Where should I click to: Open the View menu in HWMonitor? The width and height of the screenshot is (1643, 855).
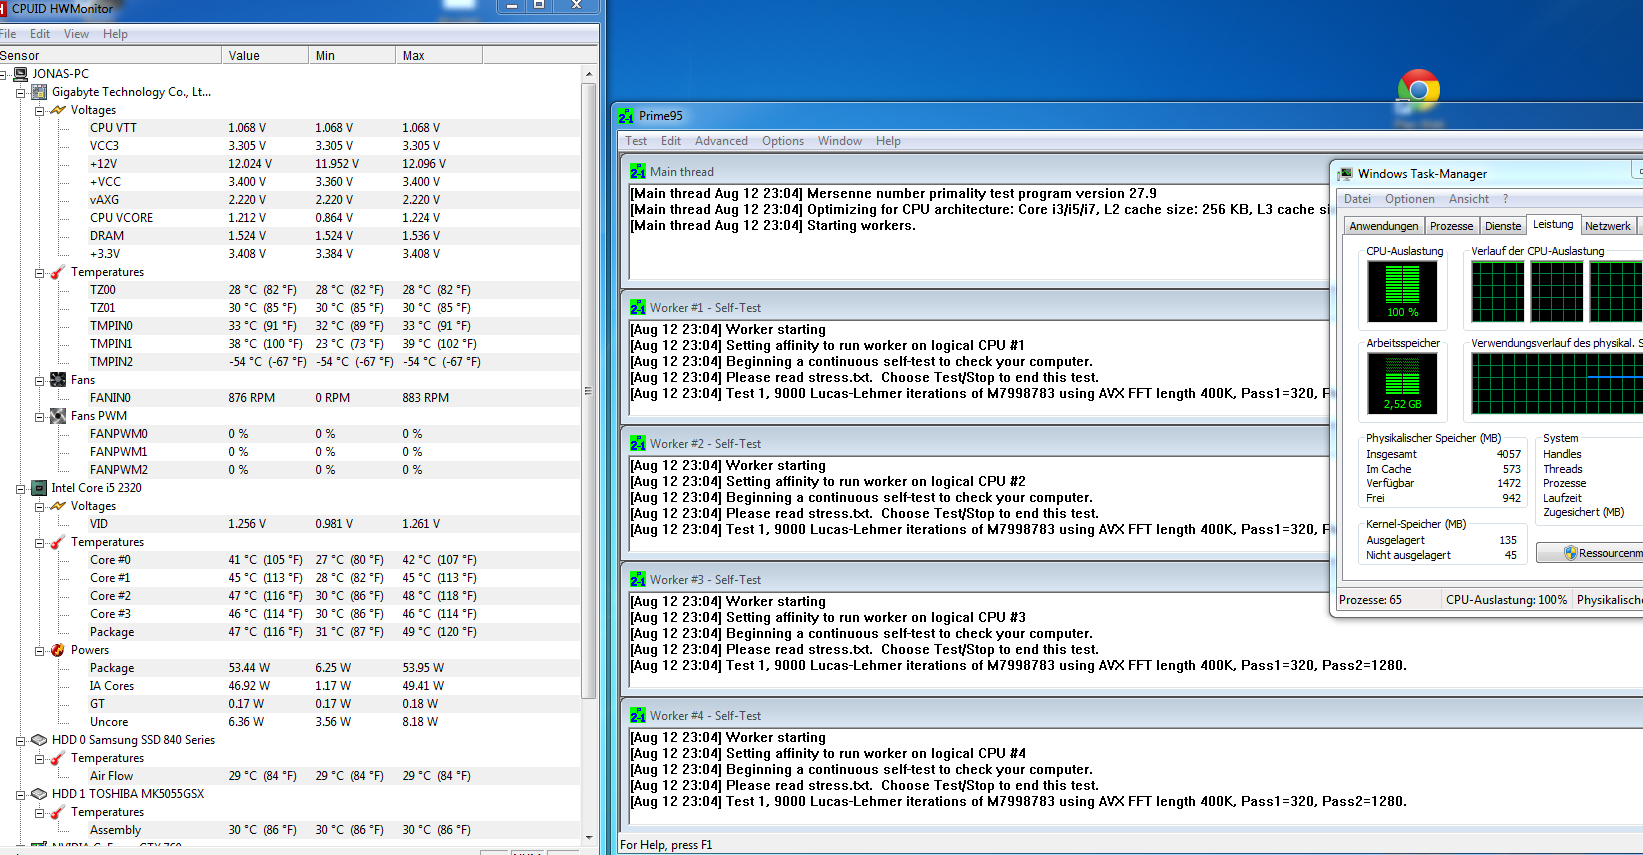(x=76, y=34)
